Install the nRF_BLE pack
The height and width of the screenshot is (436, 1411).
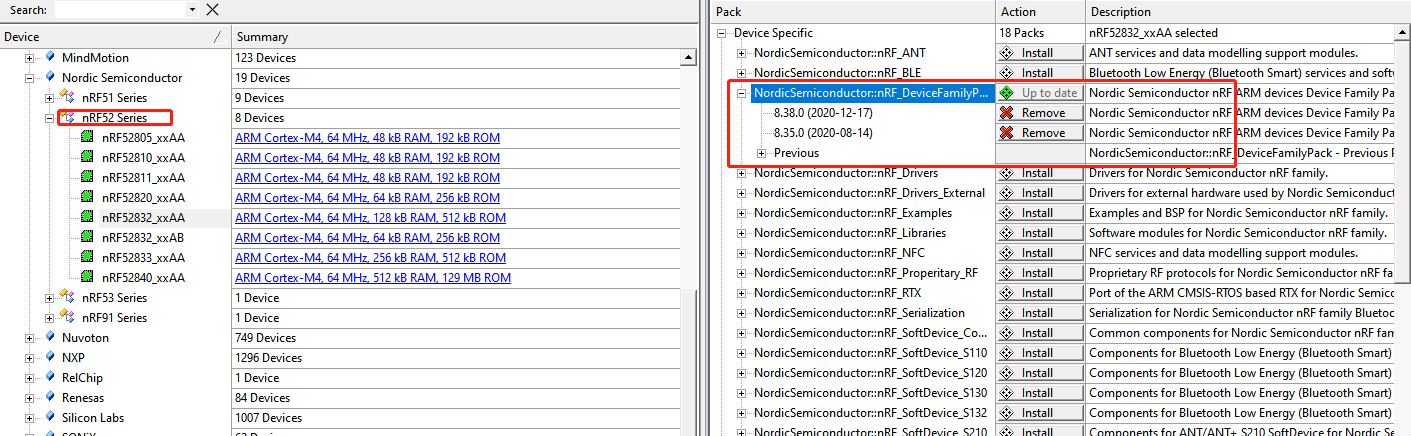point(1040,73)
